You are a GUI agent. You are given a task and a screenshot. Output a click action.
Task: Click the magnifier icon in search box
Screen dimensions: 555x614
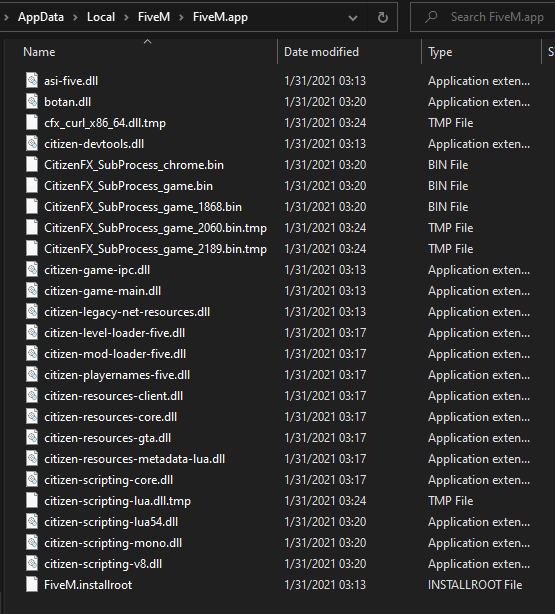click(431, 17)
